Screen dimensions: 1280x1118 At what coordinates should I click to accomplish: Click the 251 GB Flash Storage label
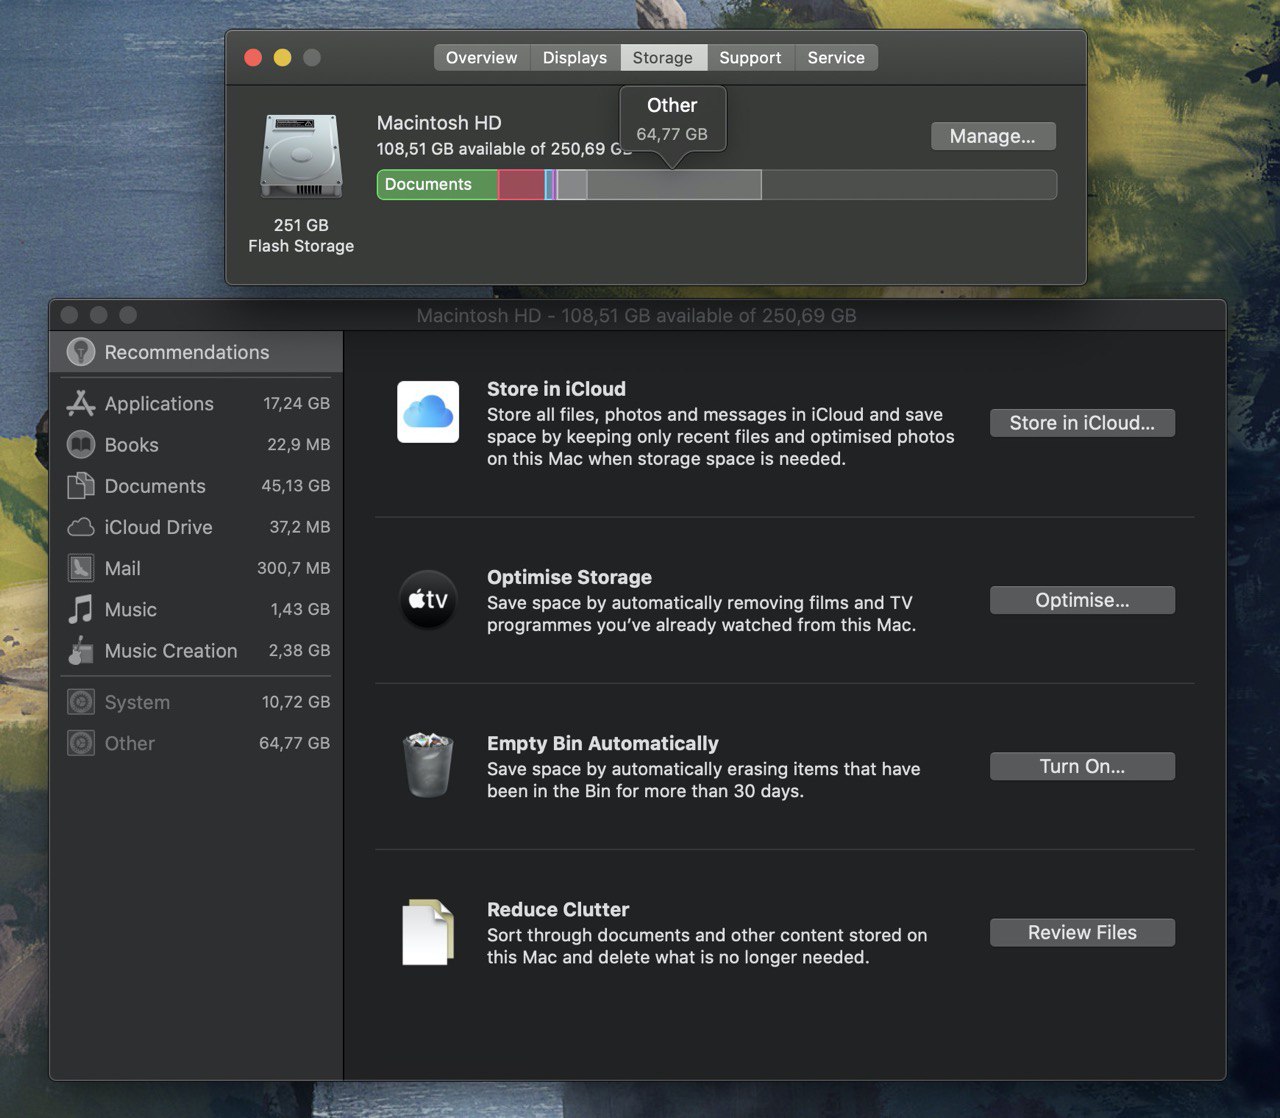tap(301, 236)
